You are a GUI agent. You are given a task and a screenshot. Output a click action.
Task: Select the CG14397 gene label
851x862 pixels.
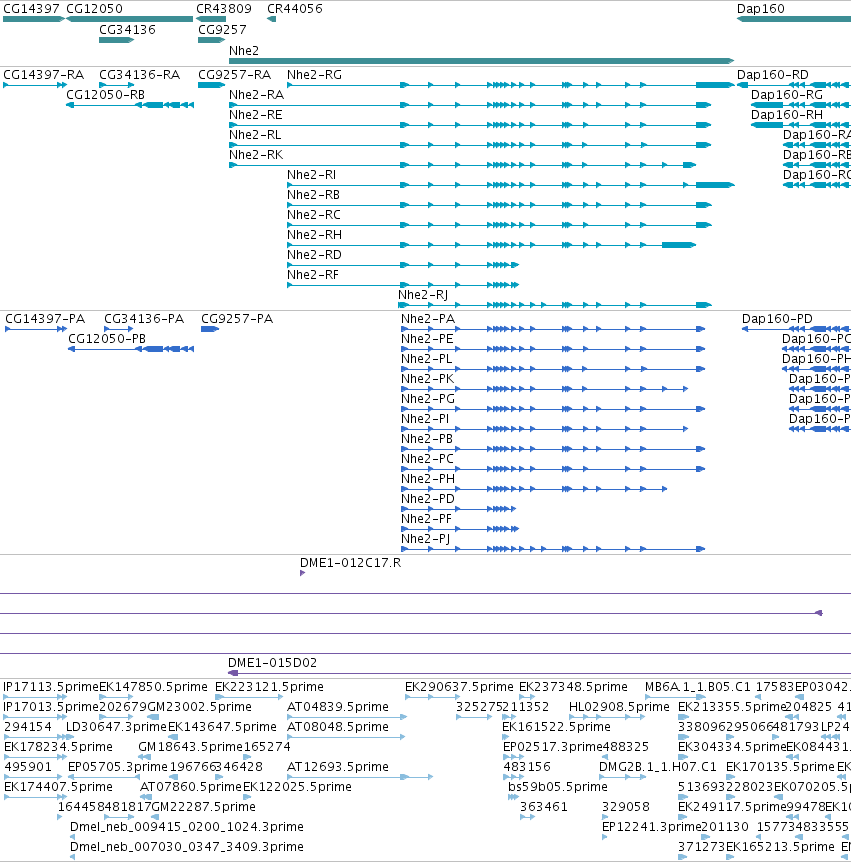coord(31,9)
